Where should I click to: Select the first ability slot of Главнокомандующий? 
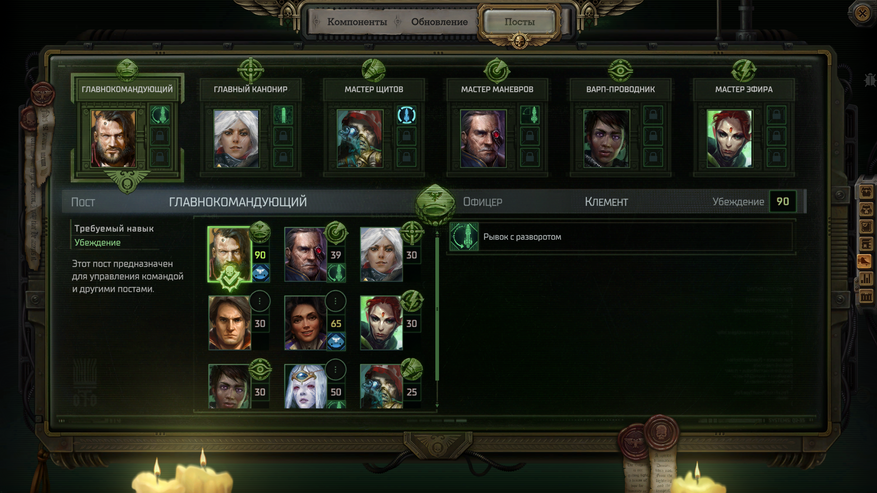coord(160,116)
